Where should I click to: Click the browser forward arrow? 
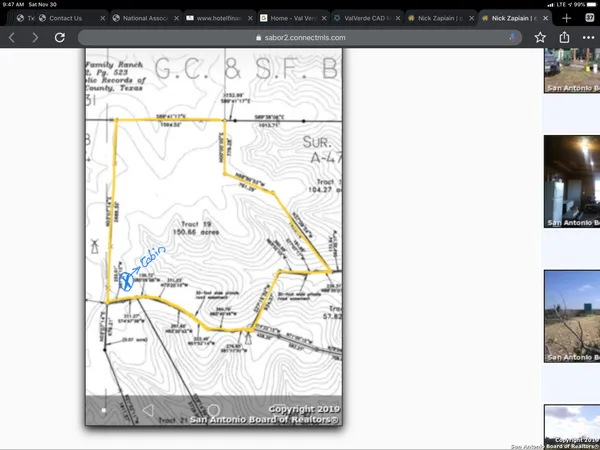pyautogui.click(x=35, y=37)
